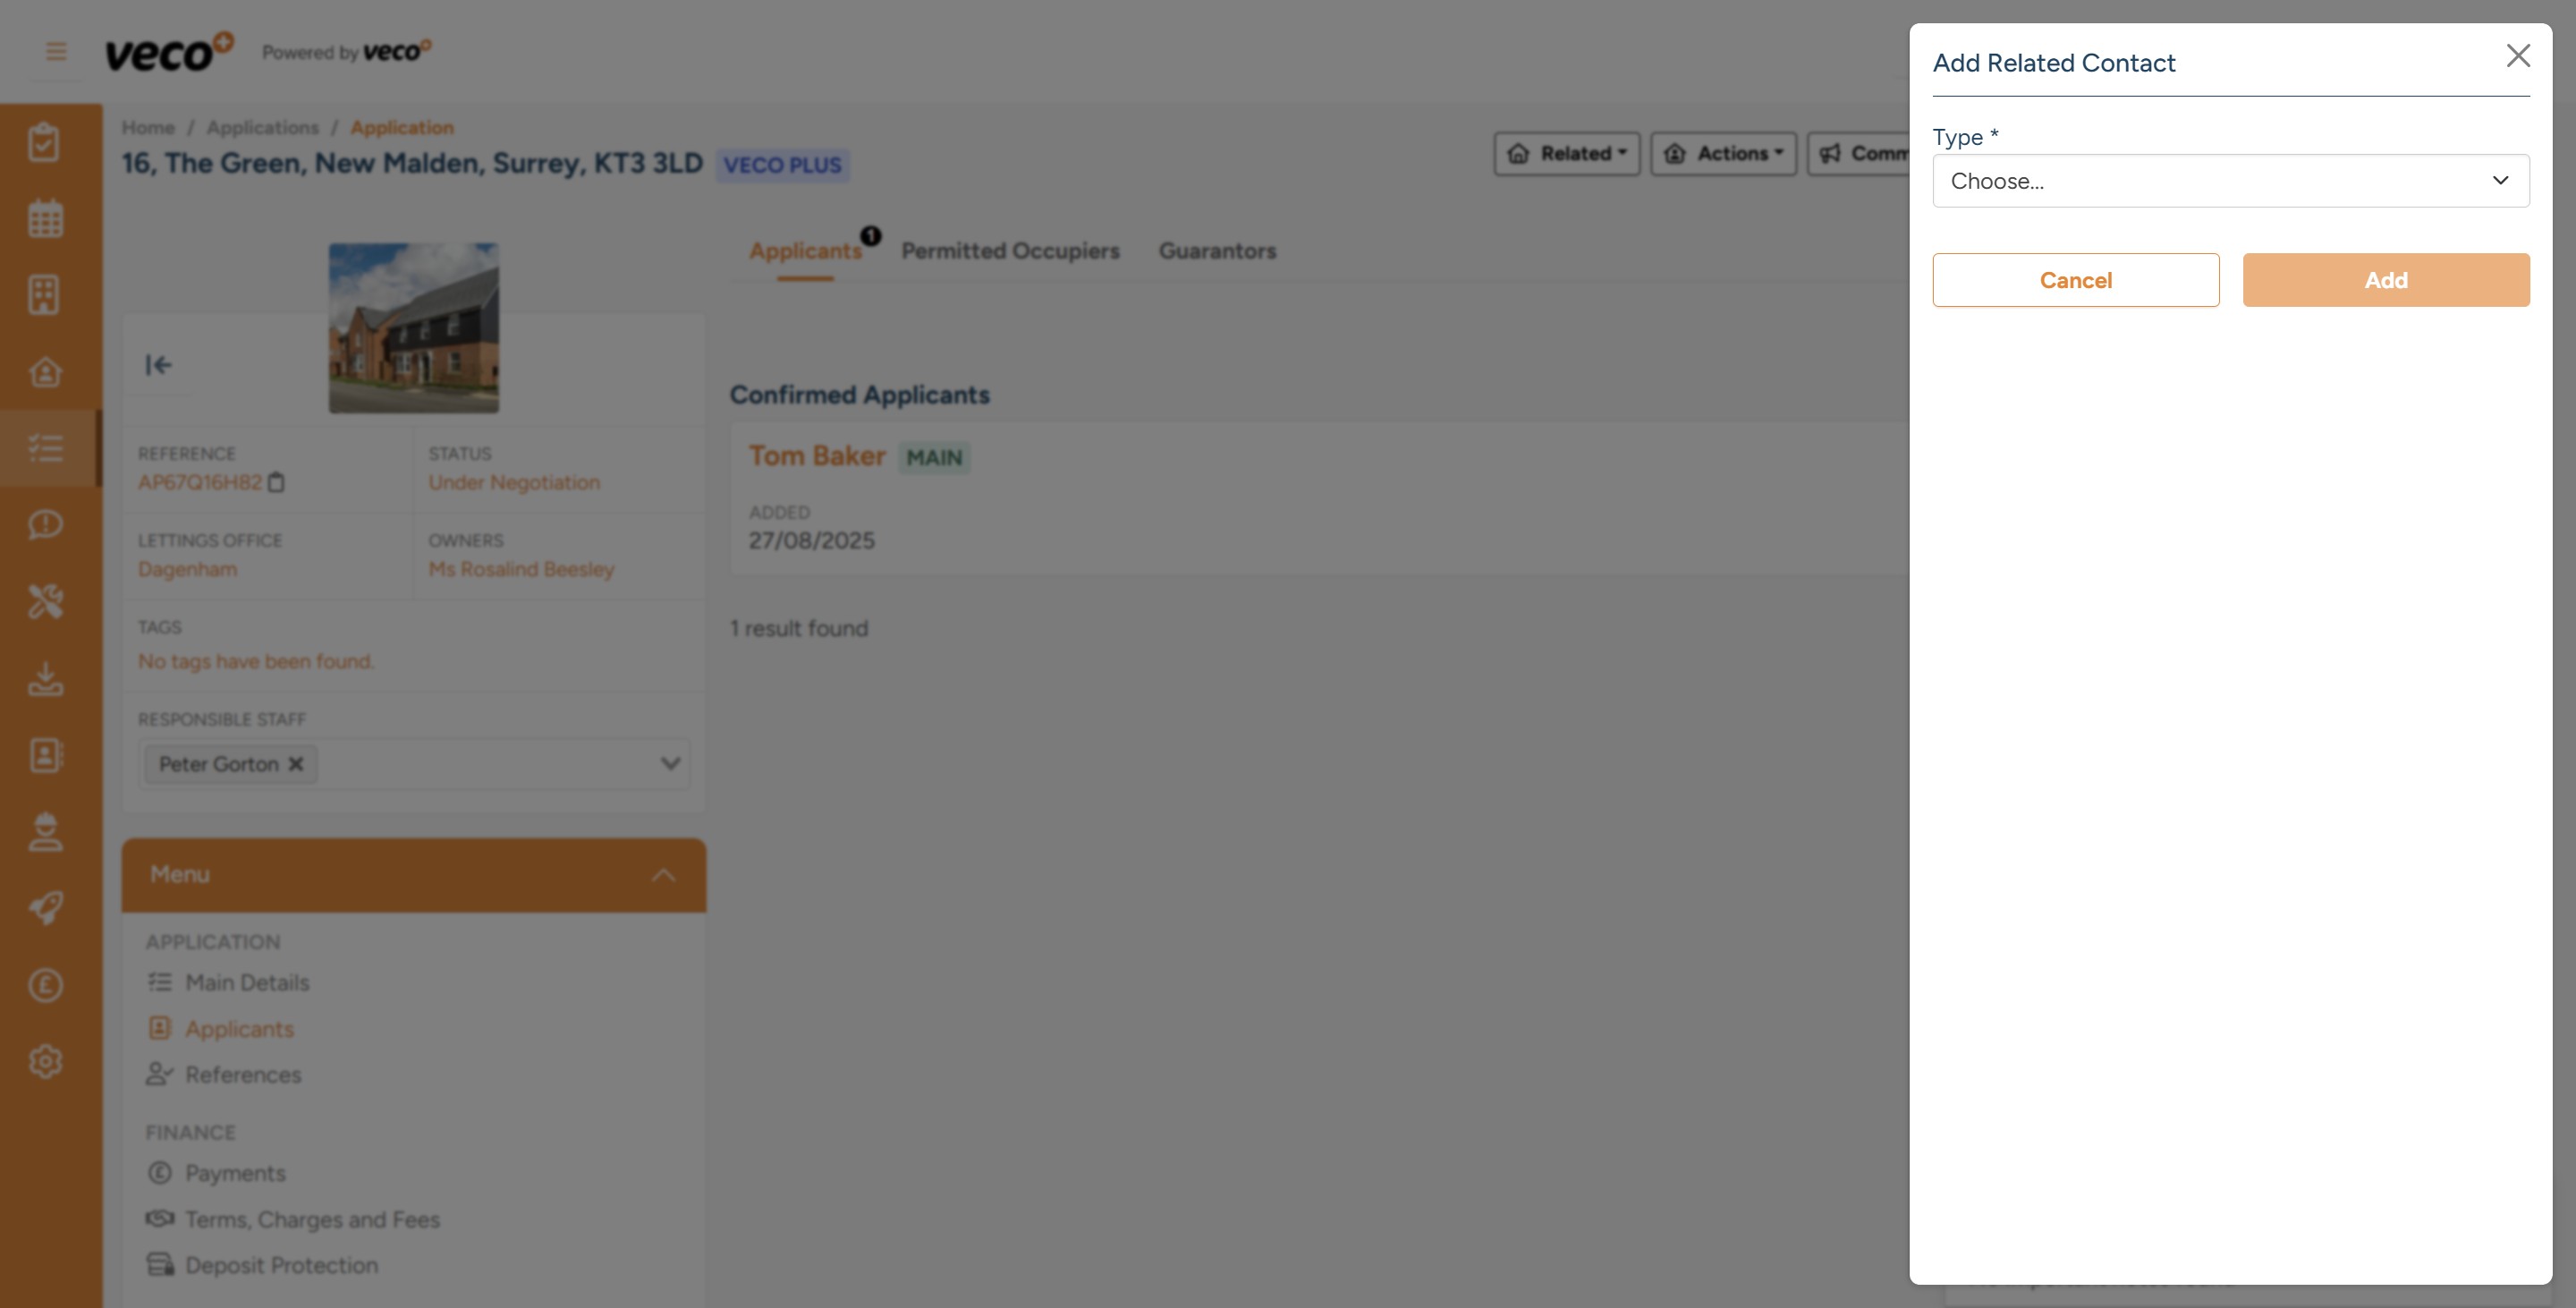2576x1308 pixels.
Task: Open the speech bubble alerts icon
Action: tap(46, 524)
